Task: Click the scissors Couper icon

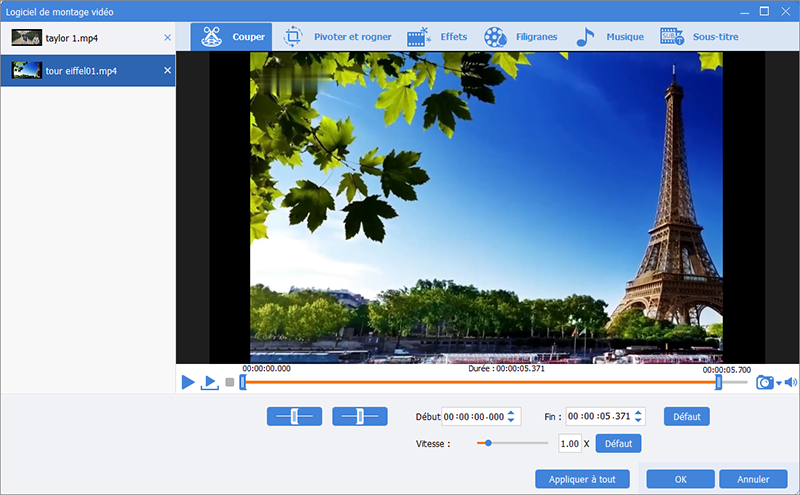Action: [212, 36]
